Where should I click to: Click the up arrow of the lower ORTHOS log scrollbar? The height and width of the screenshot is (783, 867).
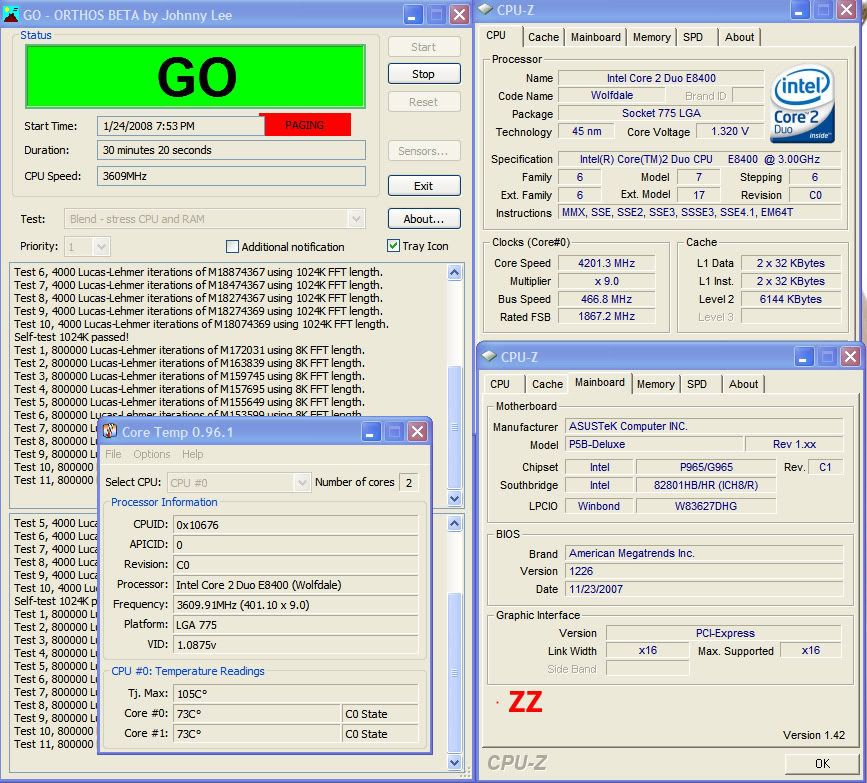455,523
